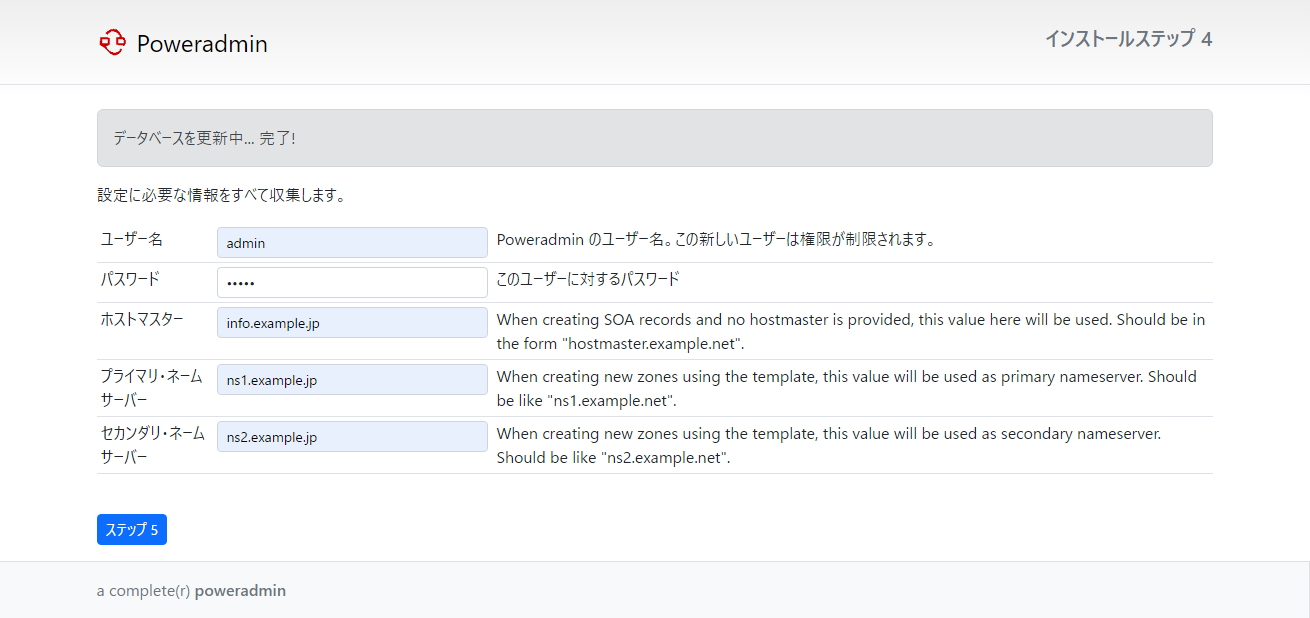Click the primary nameserver description text
This screenshot has width=1310, height=618.
click(846, 388)
